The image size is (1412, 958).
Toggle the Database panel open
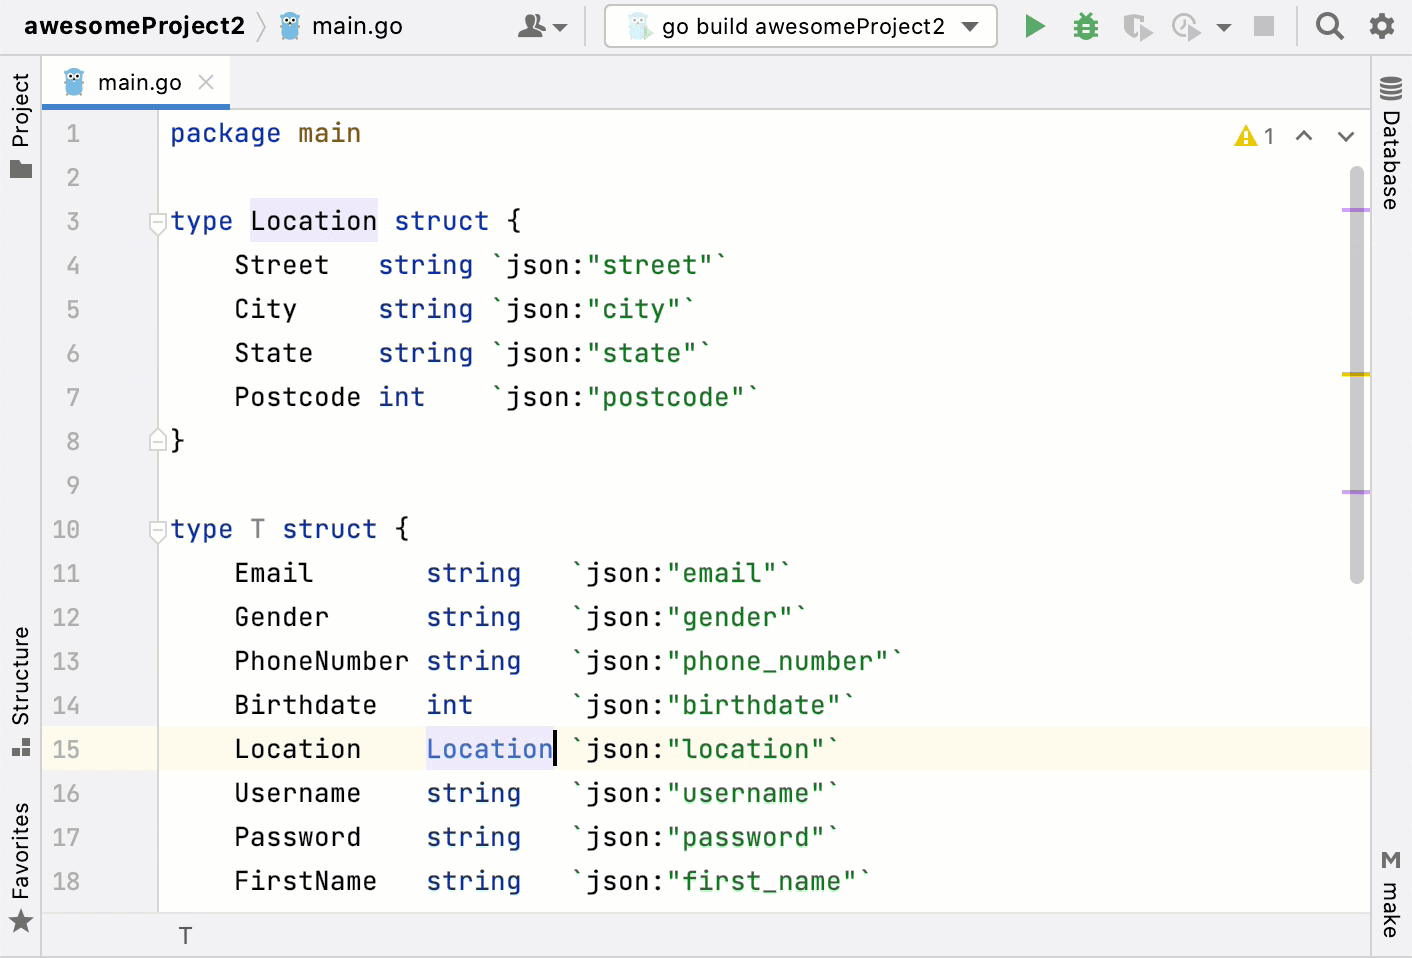click(1389, 150)
